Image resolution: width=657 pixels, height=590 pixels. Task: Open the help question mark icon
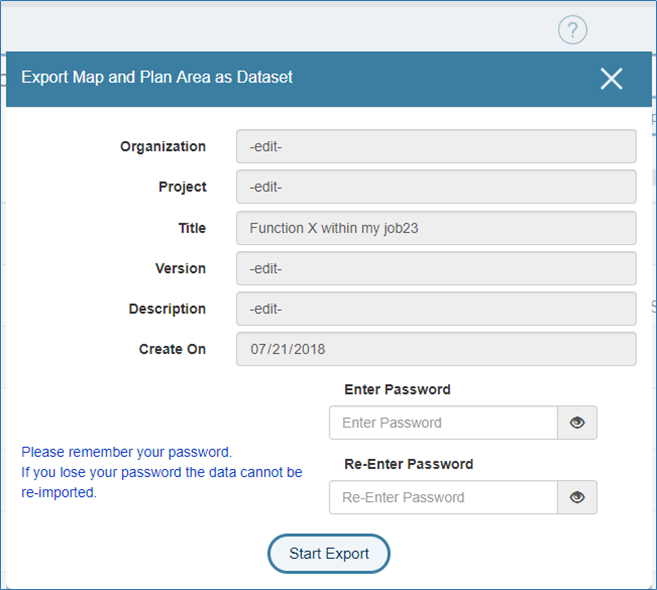click(572, 30)
